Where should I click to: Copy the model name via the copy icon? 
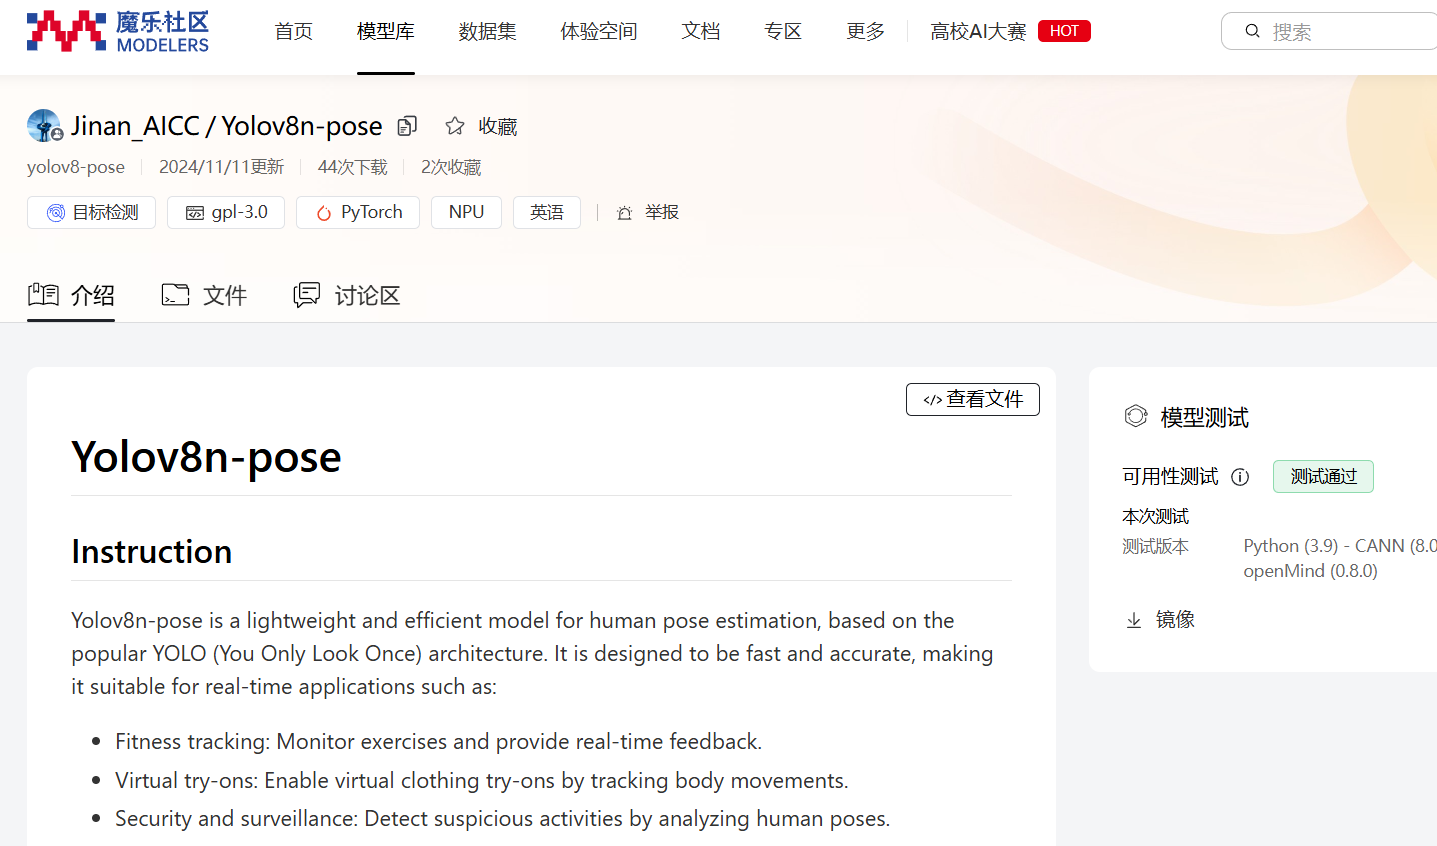click(406, 125)
